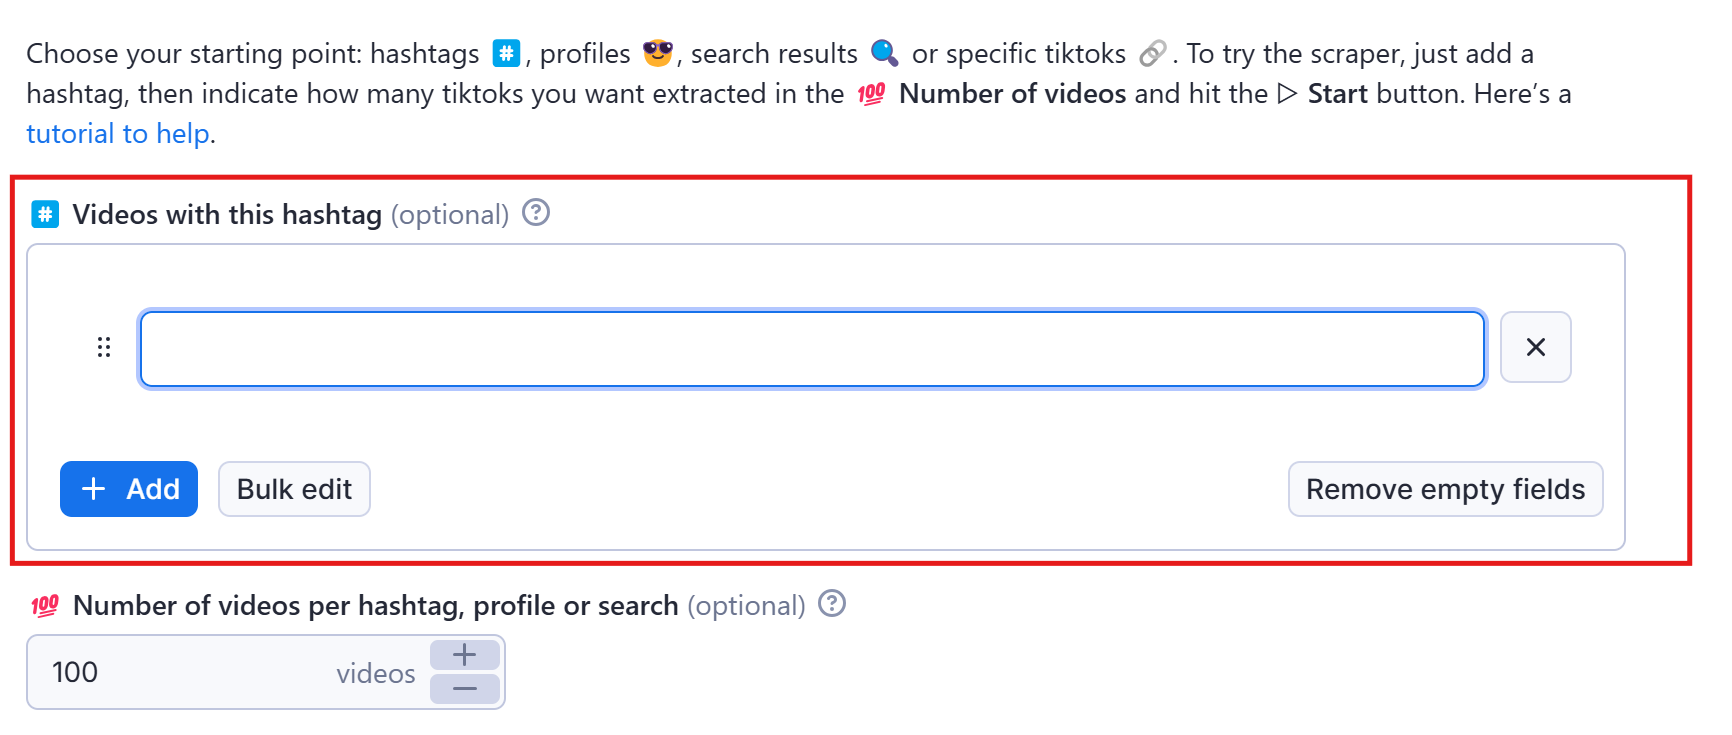Click the 💯 emoji in the instructions paragraph

pyautogui.click(x=869, y=93)
